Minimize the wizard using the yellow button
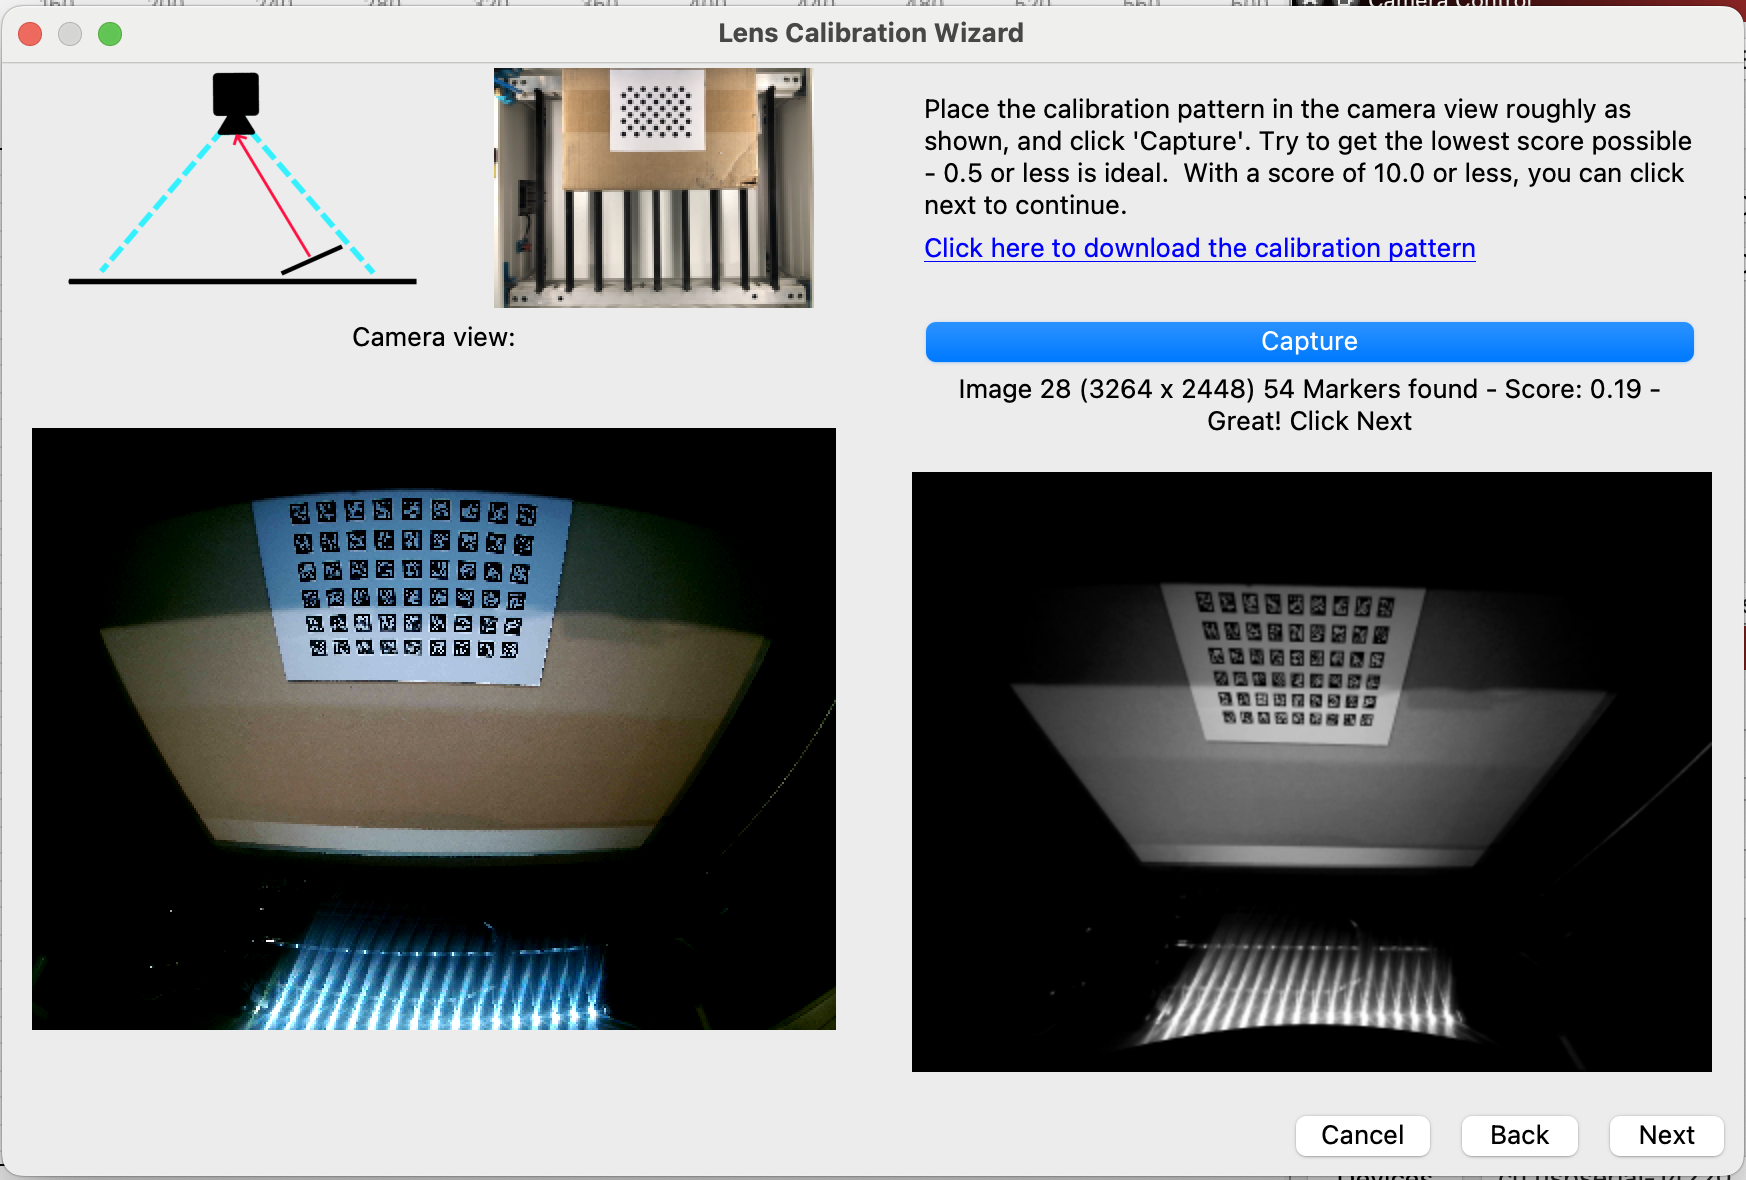This screenshot has width=1746, height=1180. coord(70,34)
